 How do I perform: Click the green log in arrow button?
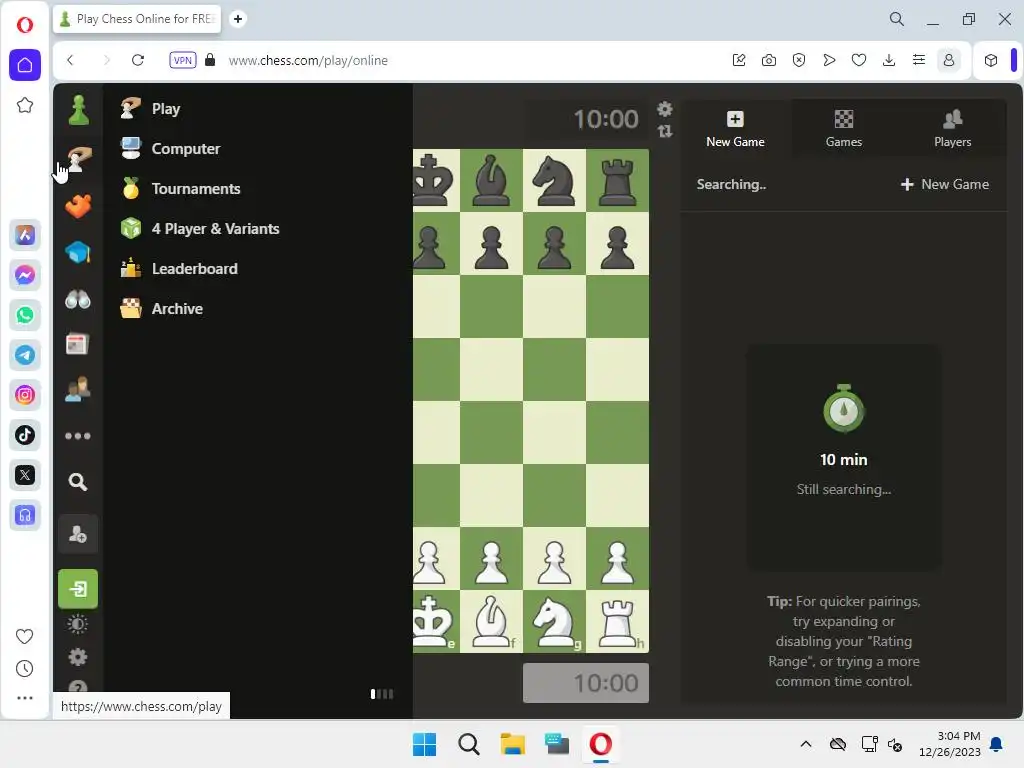78,589
